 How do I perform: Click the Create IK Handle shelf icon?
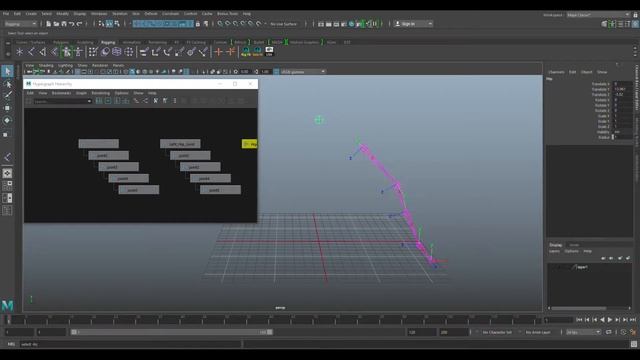[42, 52]
